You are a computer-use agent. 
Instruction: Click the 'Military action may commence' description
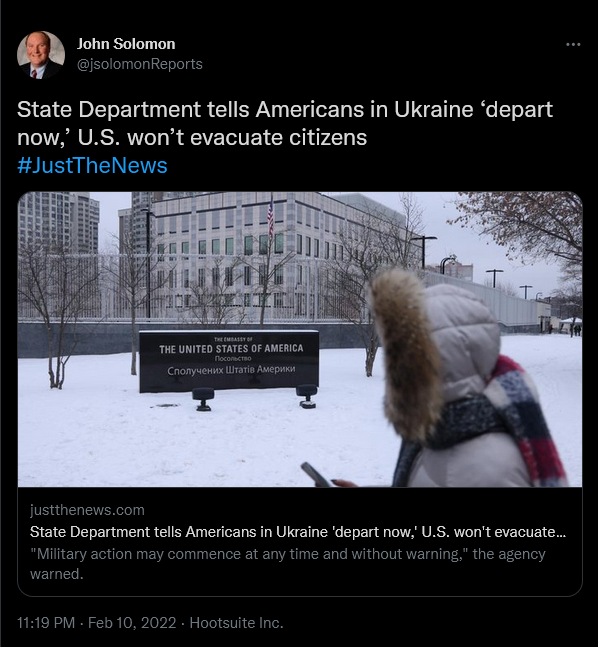click(288, 564)
